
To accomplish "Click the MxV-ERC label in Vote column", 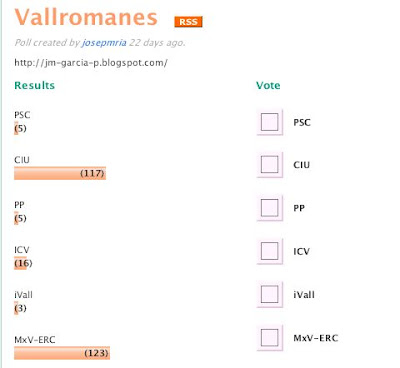I will [316, 338].
